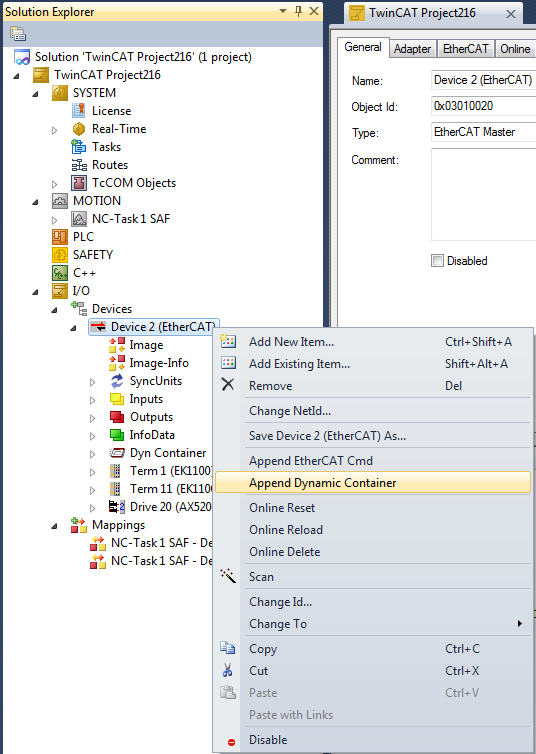536x754 pixels.
Task: Click the C++ node icon
Action: click(60, 273)
